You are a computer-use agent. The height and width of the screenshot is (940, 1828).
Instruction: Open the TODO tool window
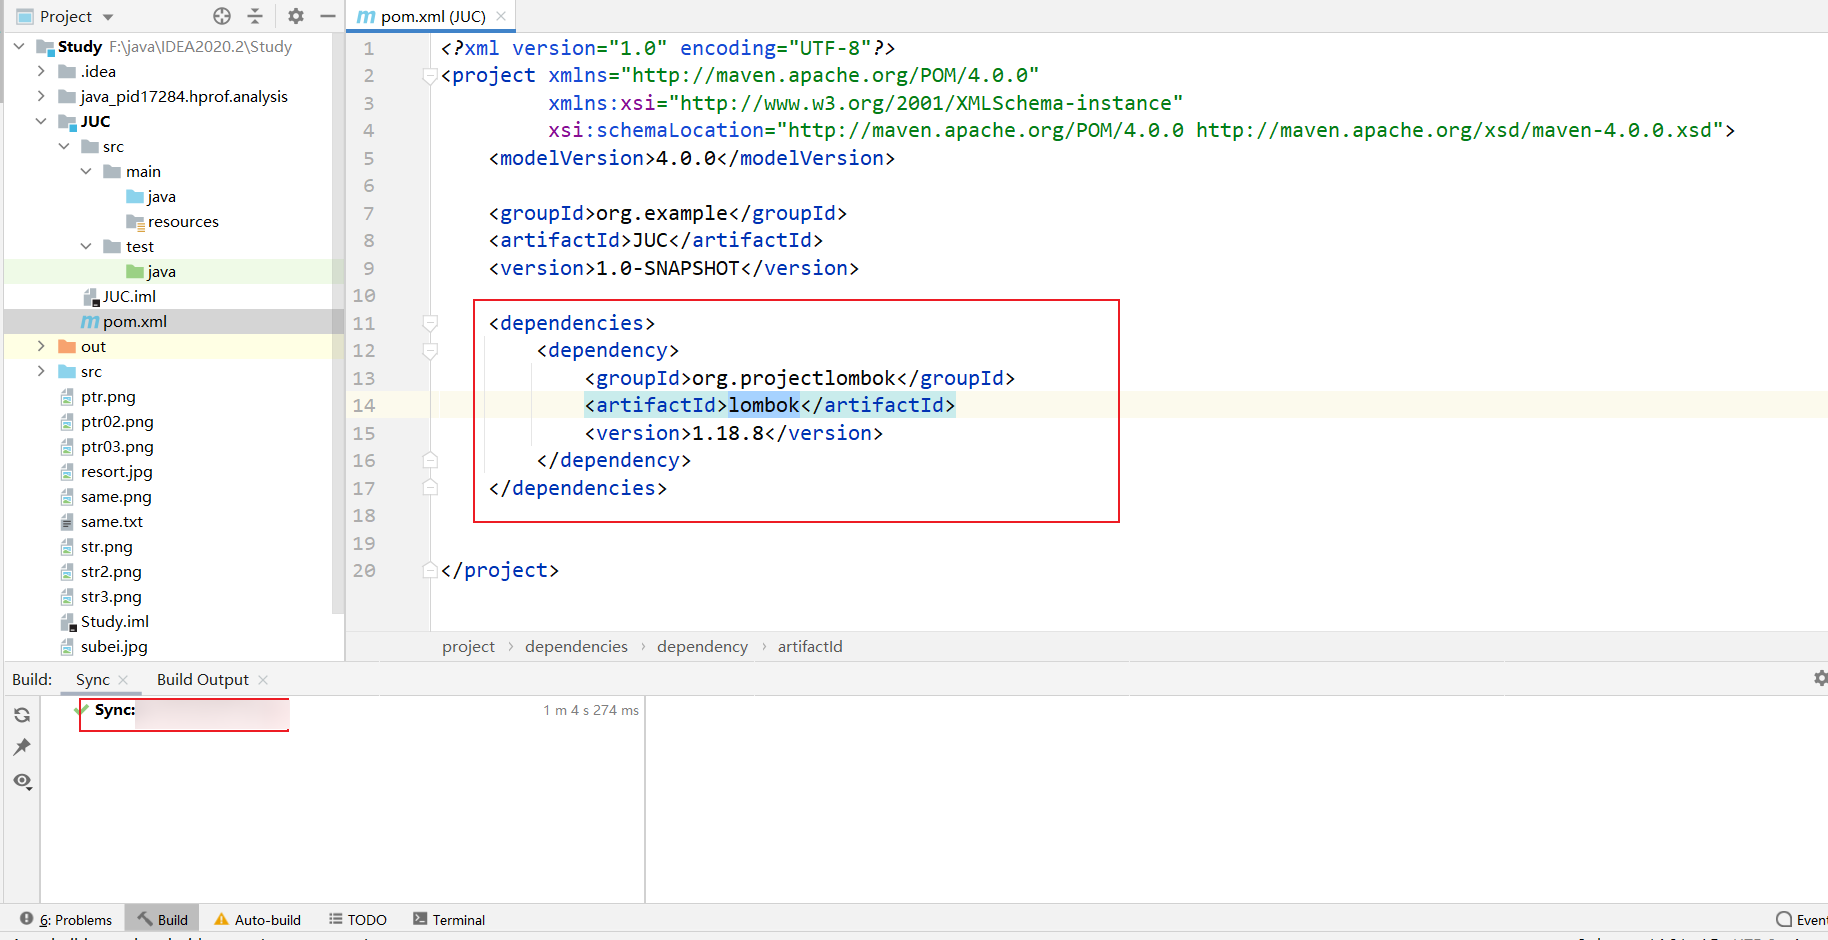click(x=358, y=919)
